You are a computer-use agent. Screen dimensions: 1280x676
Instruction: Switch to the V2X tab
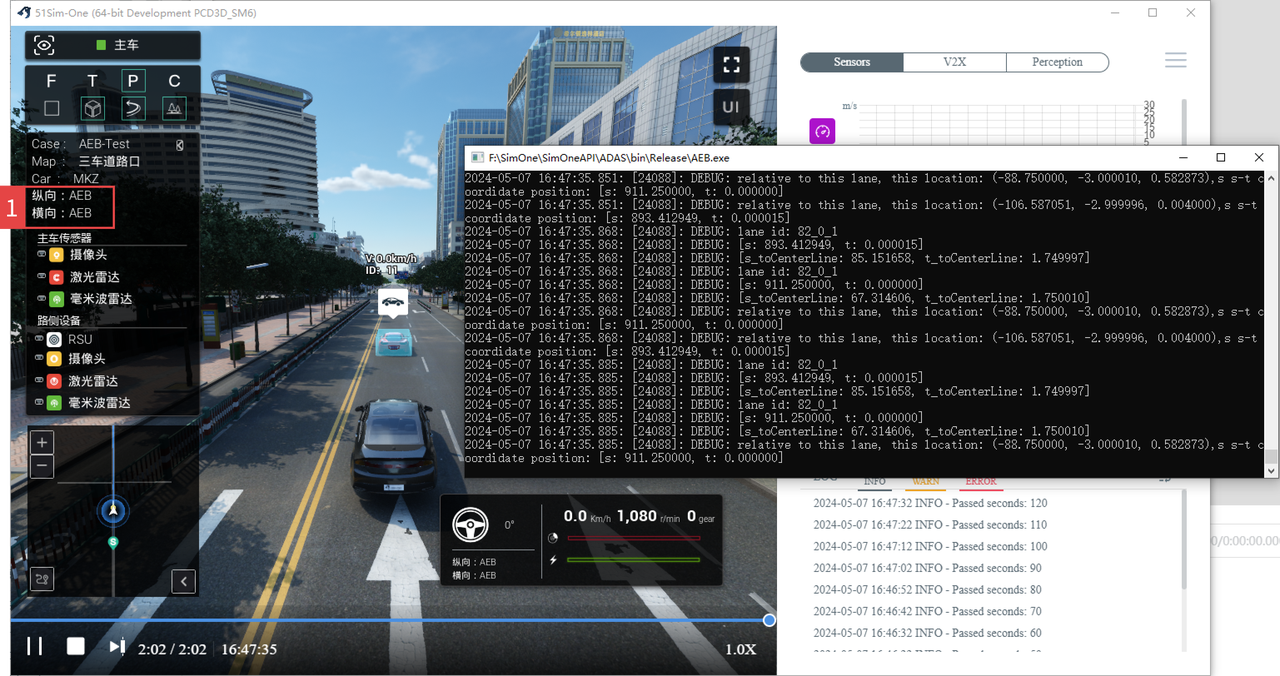[x=954, y=62]
